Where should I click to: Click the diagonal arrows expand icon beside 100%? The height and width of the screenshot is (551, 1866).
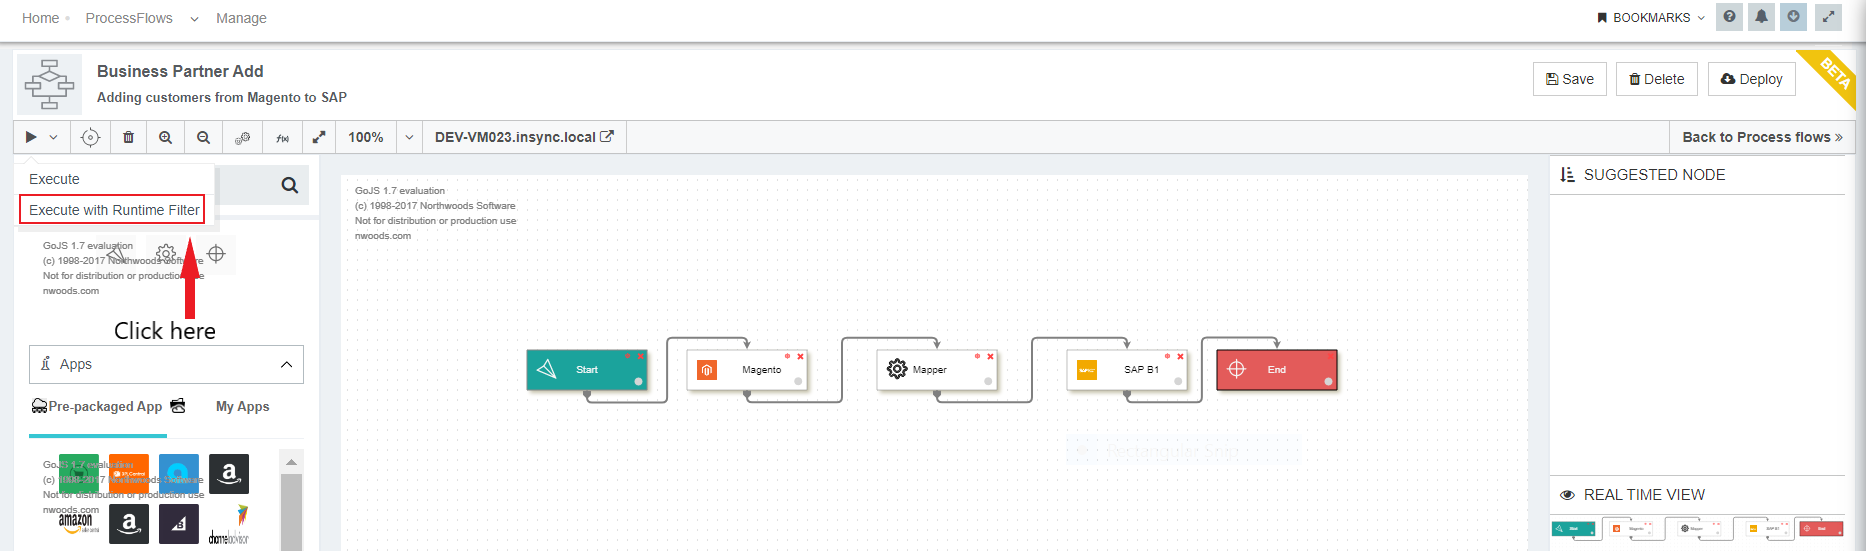pyautogui.click(x=319, y=137)
